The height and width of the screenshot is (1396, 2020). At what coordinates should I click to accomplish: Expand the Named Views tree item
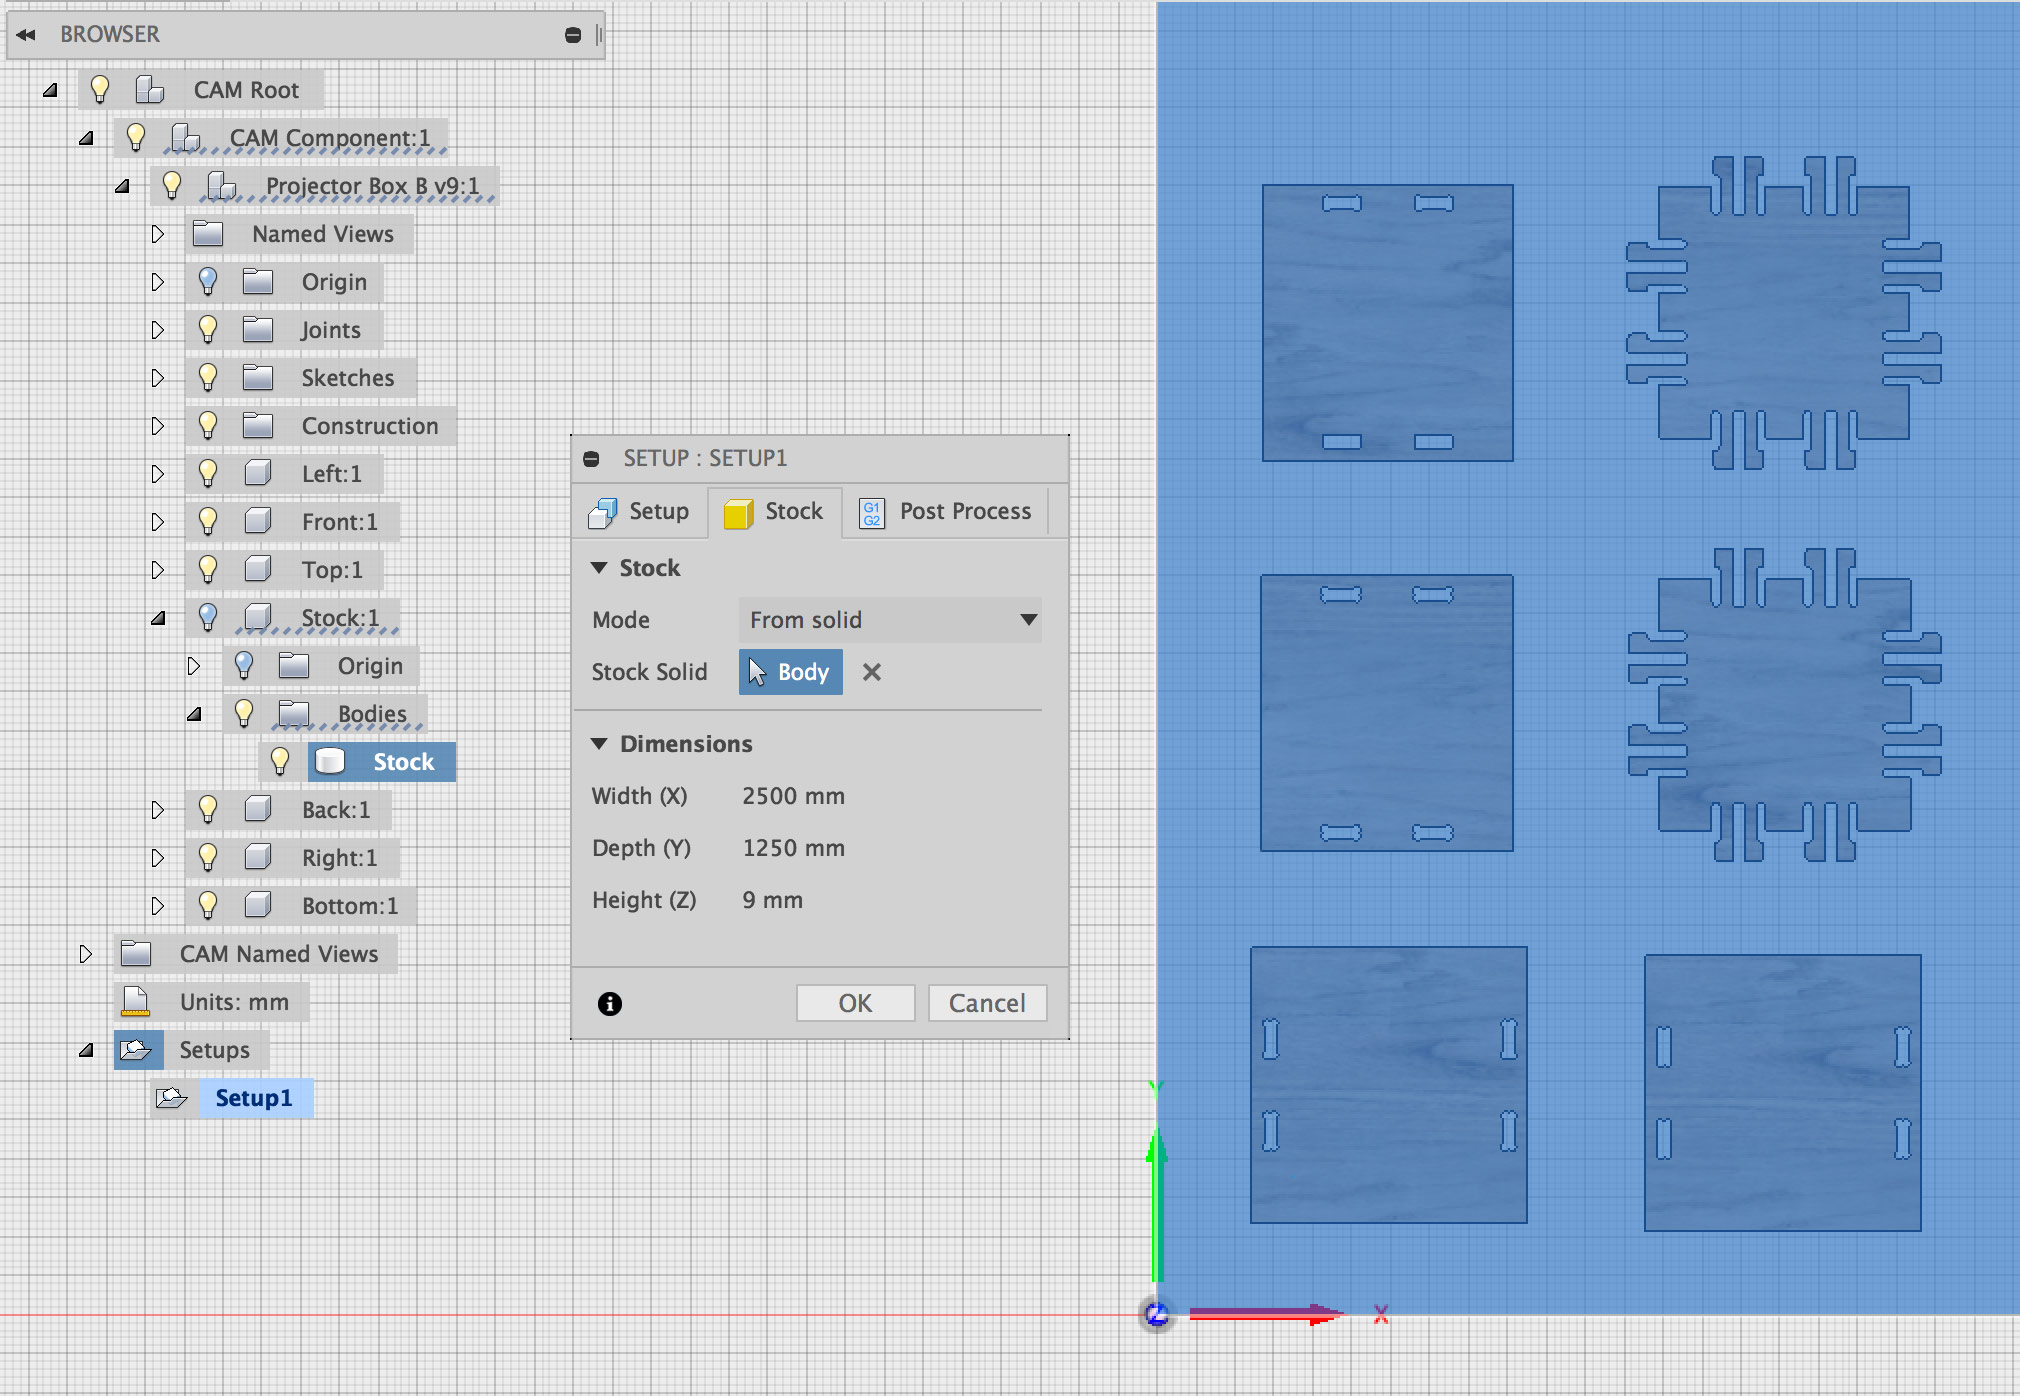tap(158, 233)
